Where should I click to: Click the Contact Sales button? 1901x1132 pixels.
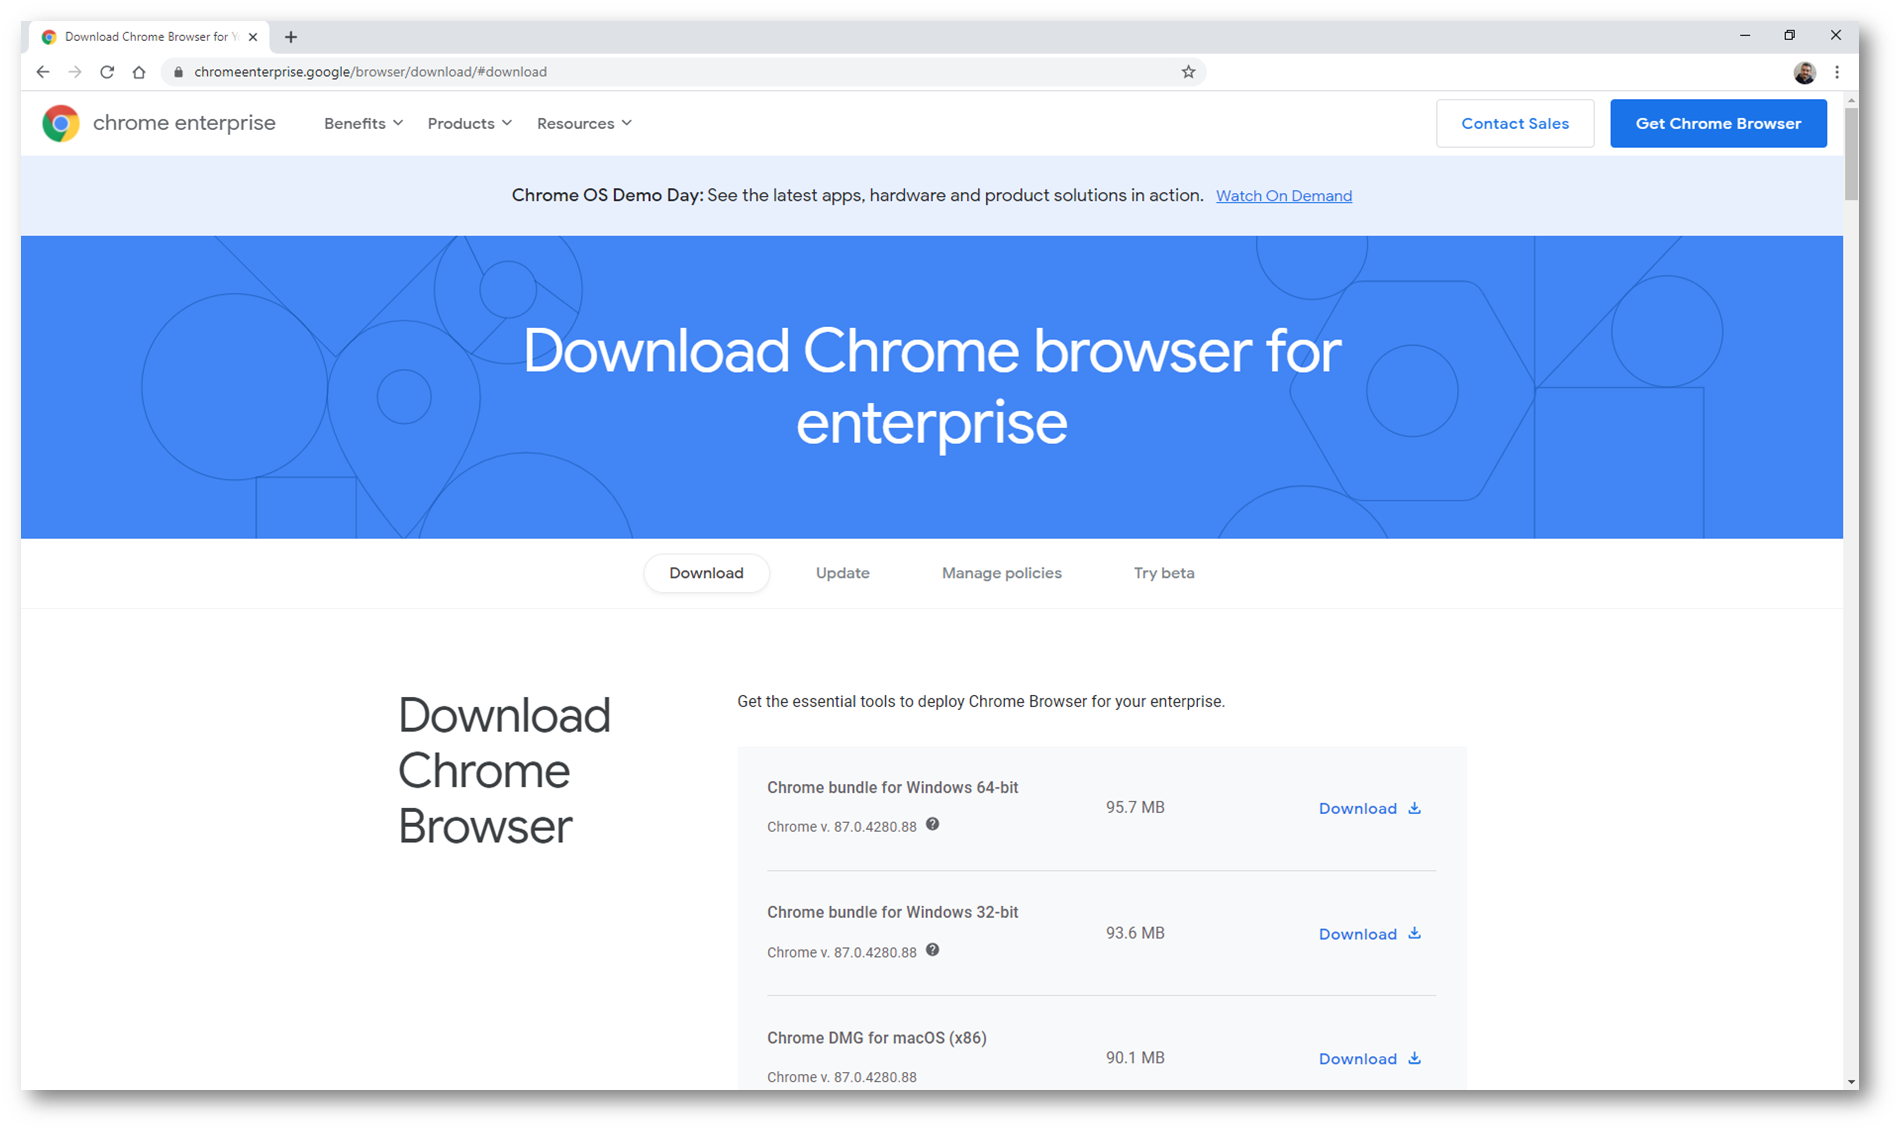1515,123
